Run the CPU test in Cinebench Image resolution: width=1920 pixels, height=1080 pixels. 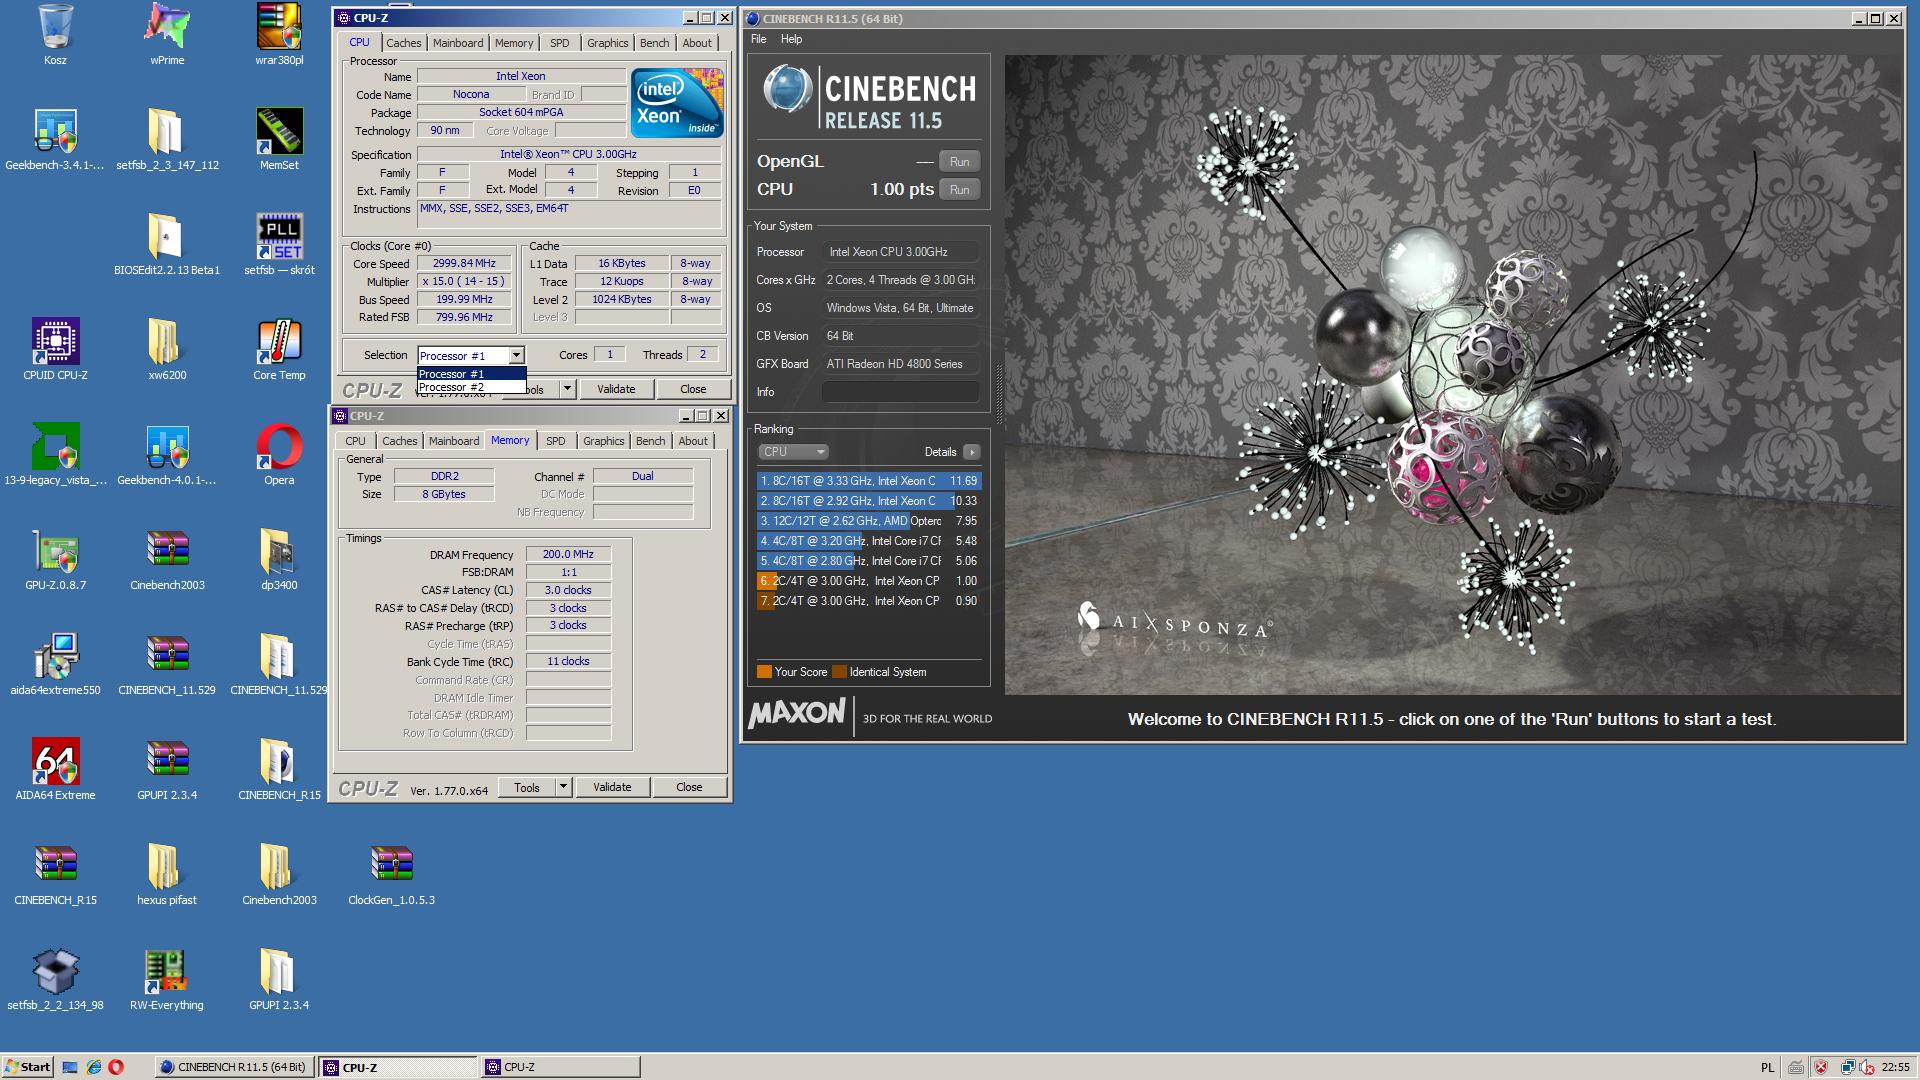[959, 190]
